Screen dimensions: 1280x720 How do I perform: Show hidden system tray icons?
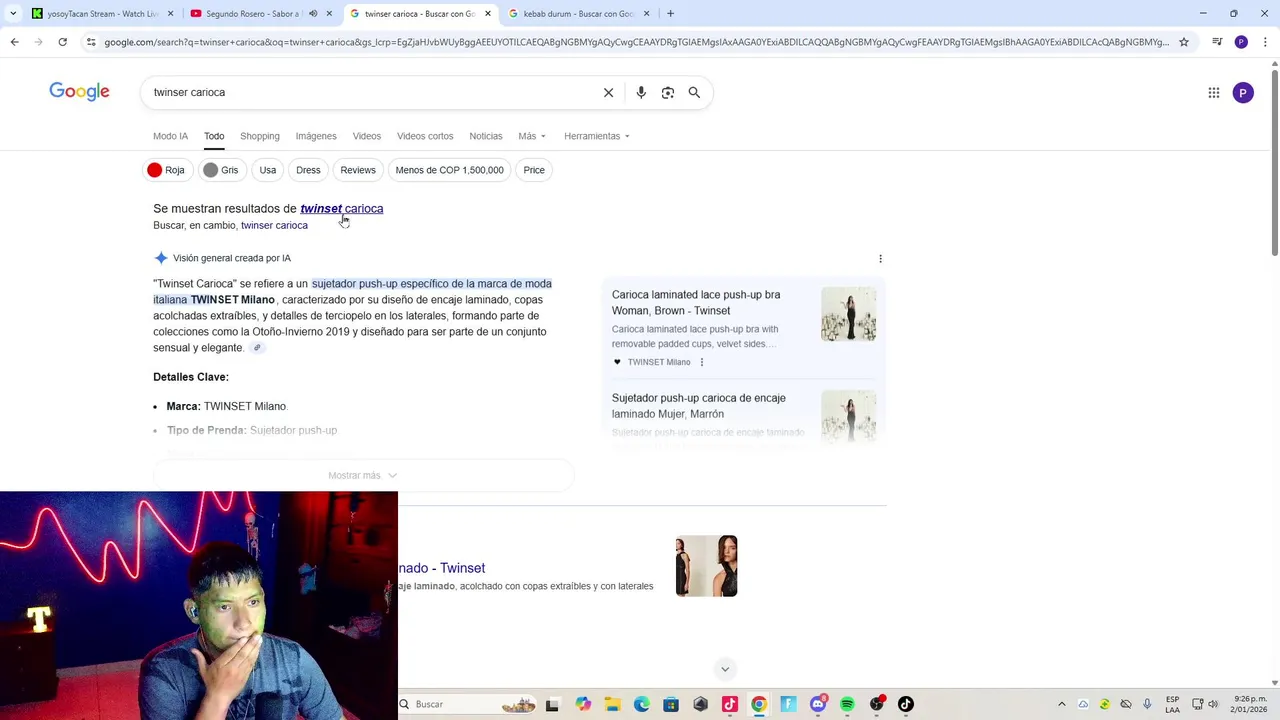1062,704
